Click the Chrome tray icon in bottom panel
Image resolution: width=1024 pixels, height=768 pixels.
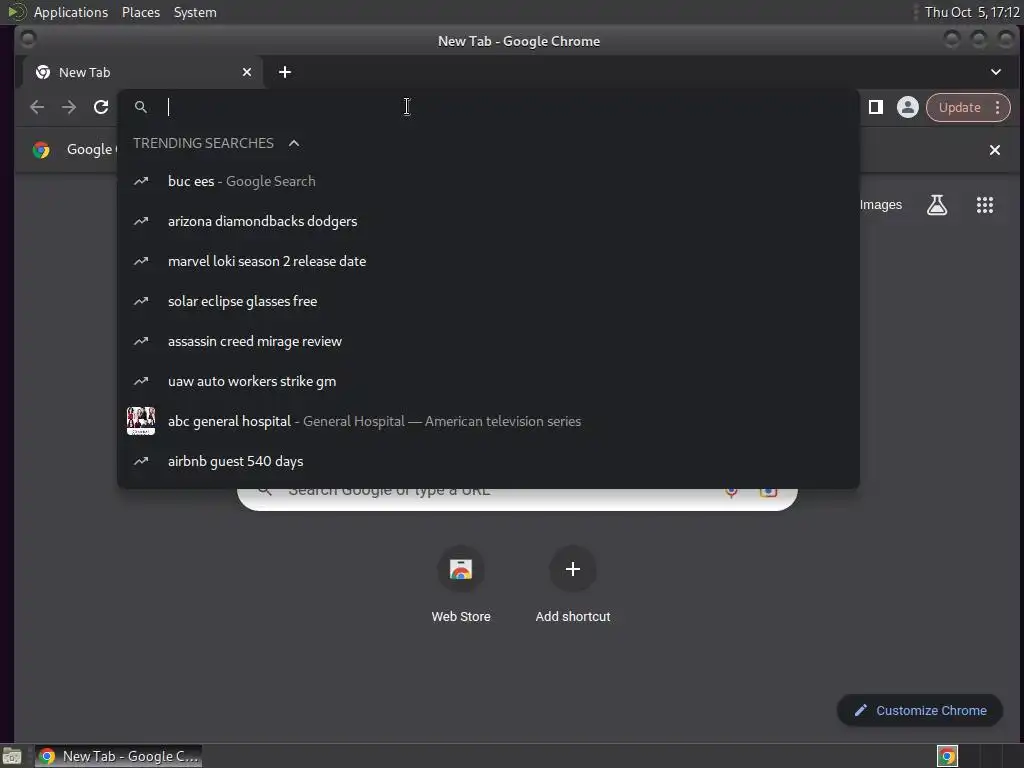(x=947, y=756)
